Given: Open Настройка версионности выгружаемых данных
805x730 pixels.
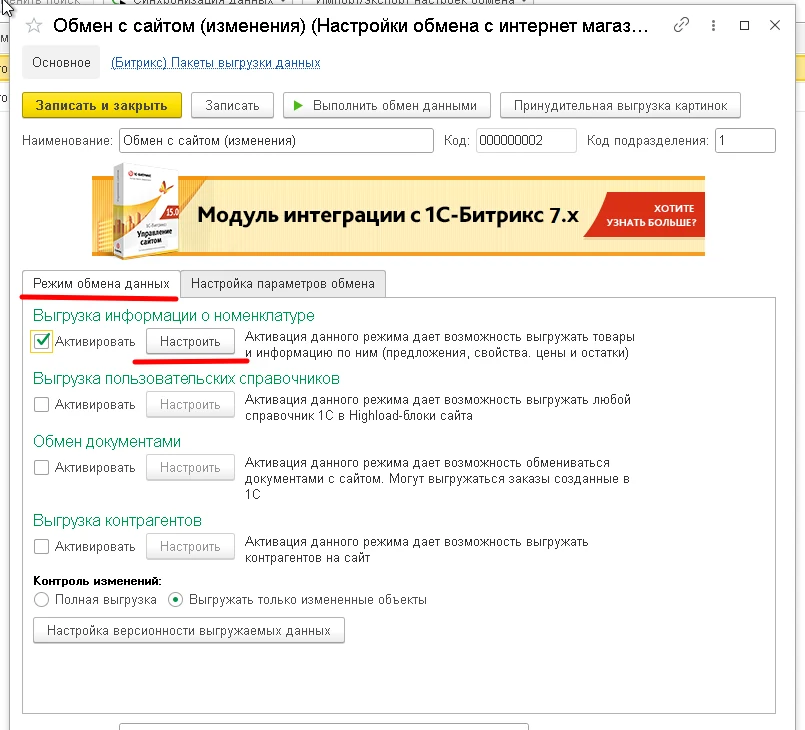Looking at the screenshot, I should point(188,630).
